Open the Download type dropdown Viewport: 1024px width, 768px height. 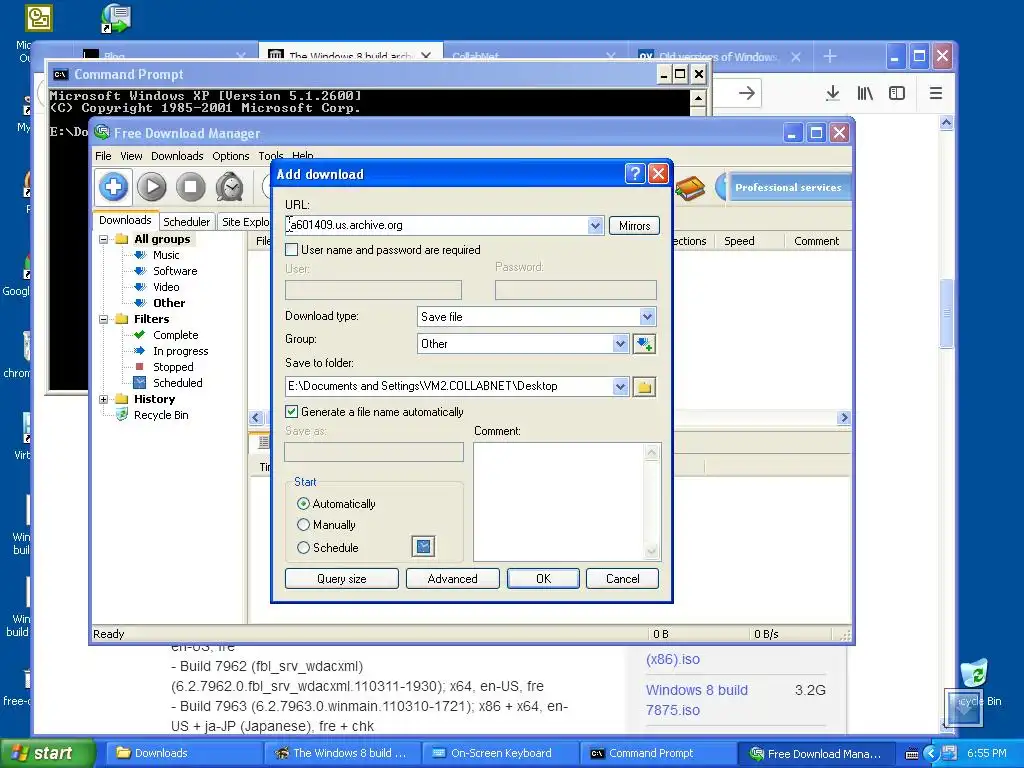(x=647, y=317)
